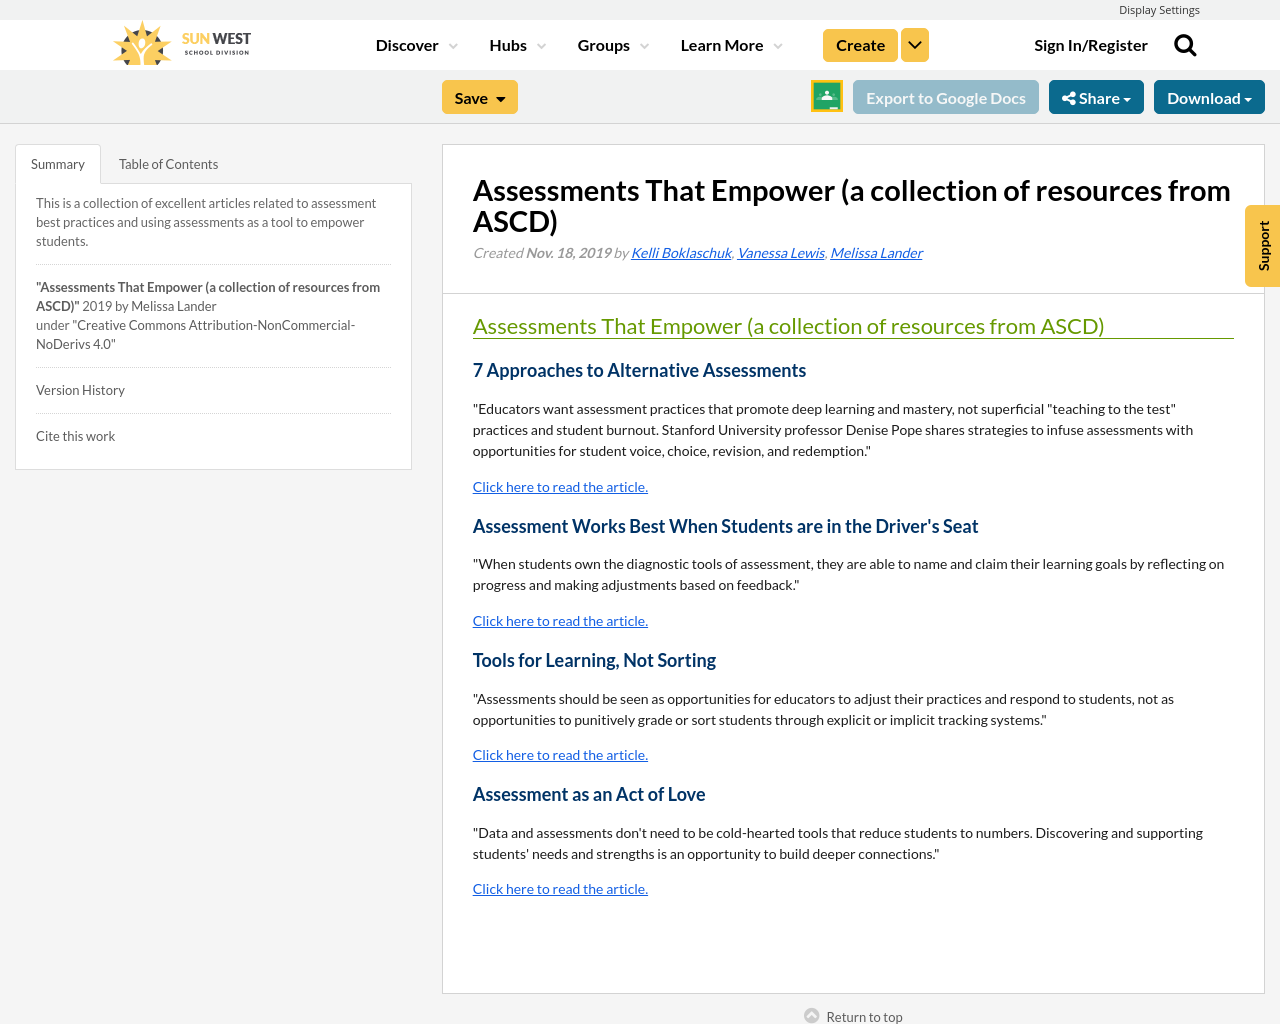Click Export to Google Docs
The width and height of the screenshot is (1280, 1024).
point(945,96)
